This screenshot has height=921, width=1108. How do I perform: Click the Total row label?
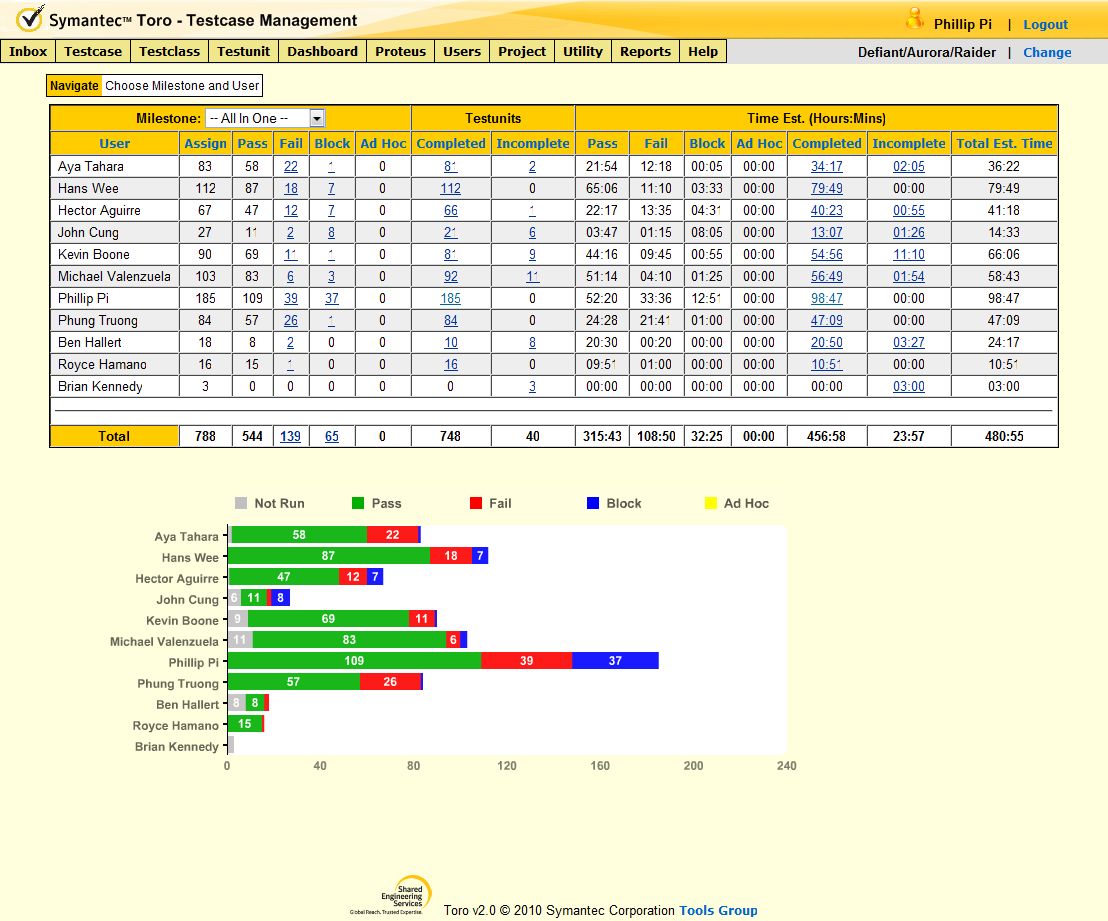(114, 436)
